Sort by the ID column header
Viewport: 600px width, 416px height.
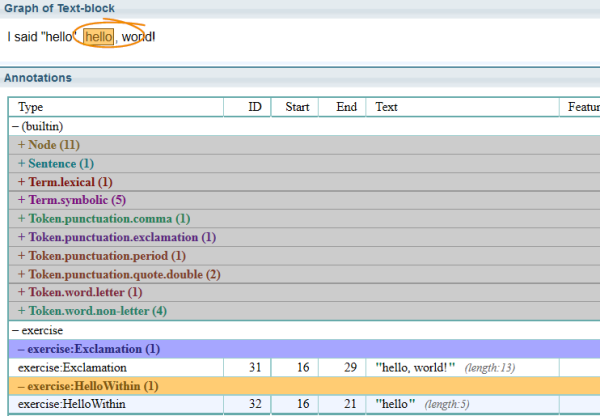[x=254, y=107]
